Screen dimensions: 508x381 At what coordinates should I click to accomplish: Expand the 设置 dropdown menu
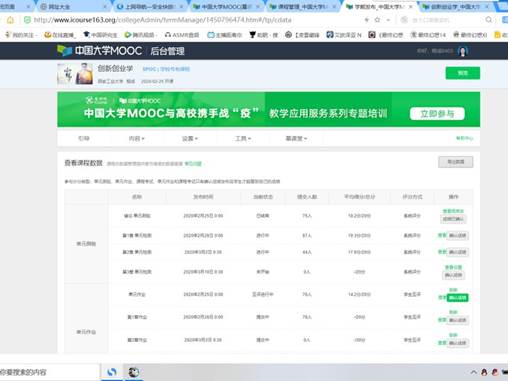190,138
